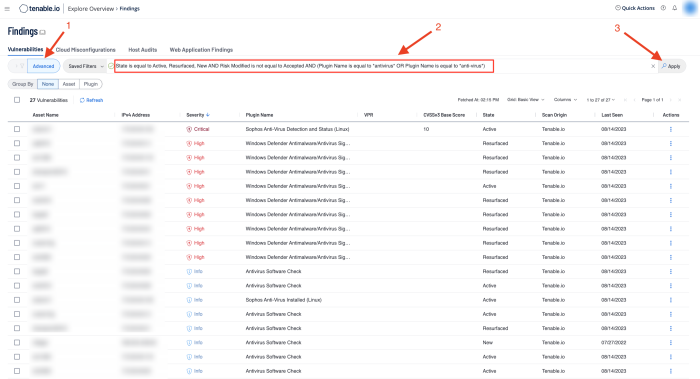Click the Apply filter button
The height and width of the screenshot is (379, 700).
tap(671, 66)
